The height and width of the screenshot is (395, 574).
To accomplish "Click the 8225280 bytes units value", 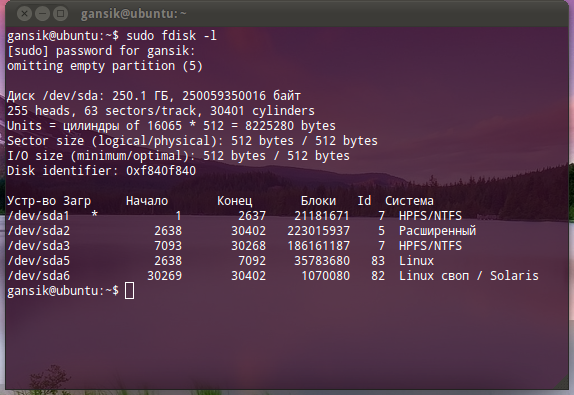I will tap(290, 126).
